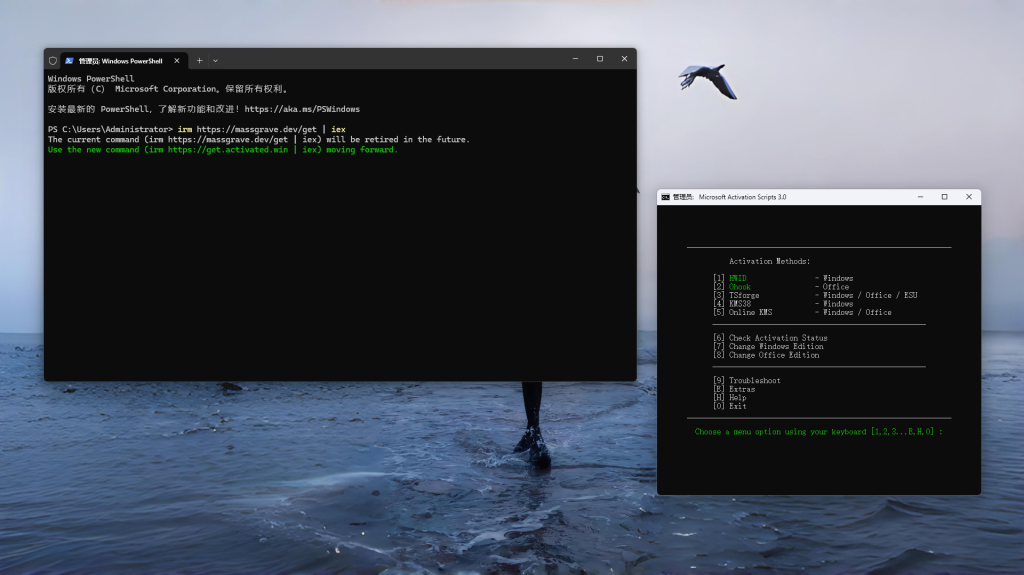Screen dimensions: 1024x575
Task: Close the Windows PowerShell terminal window
Action: pyautogui.click(x=624, y=59)
